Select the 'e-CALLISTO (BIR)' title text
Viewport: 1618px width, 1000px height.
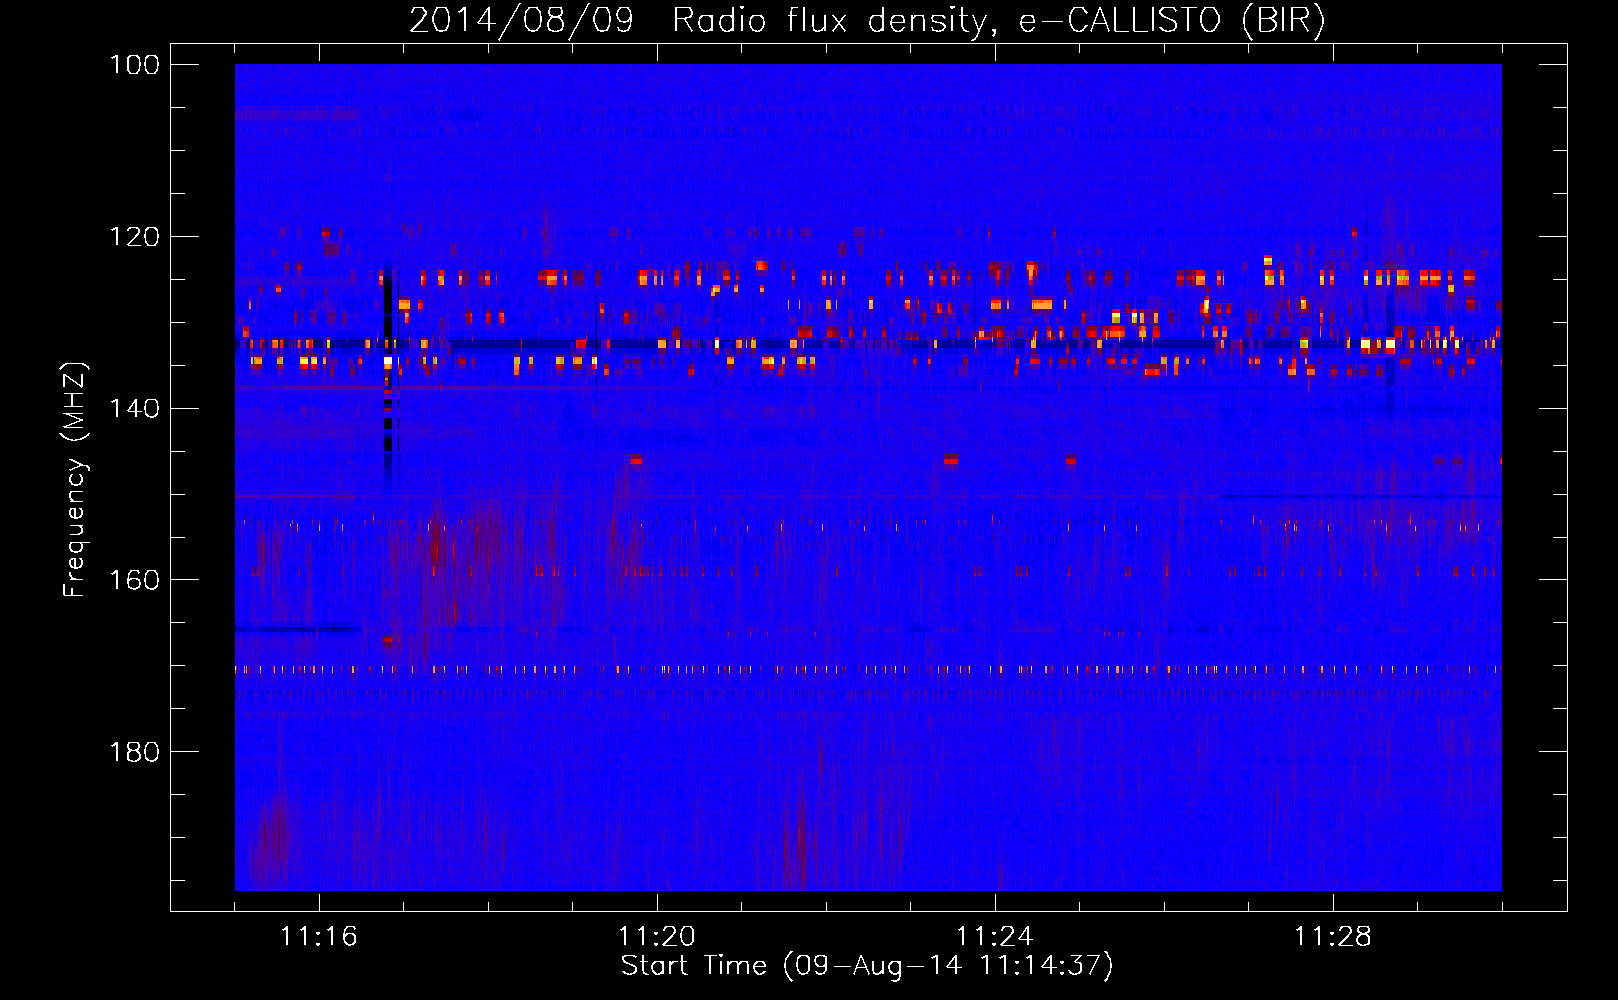(1172, 20)
